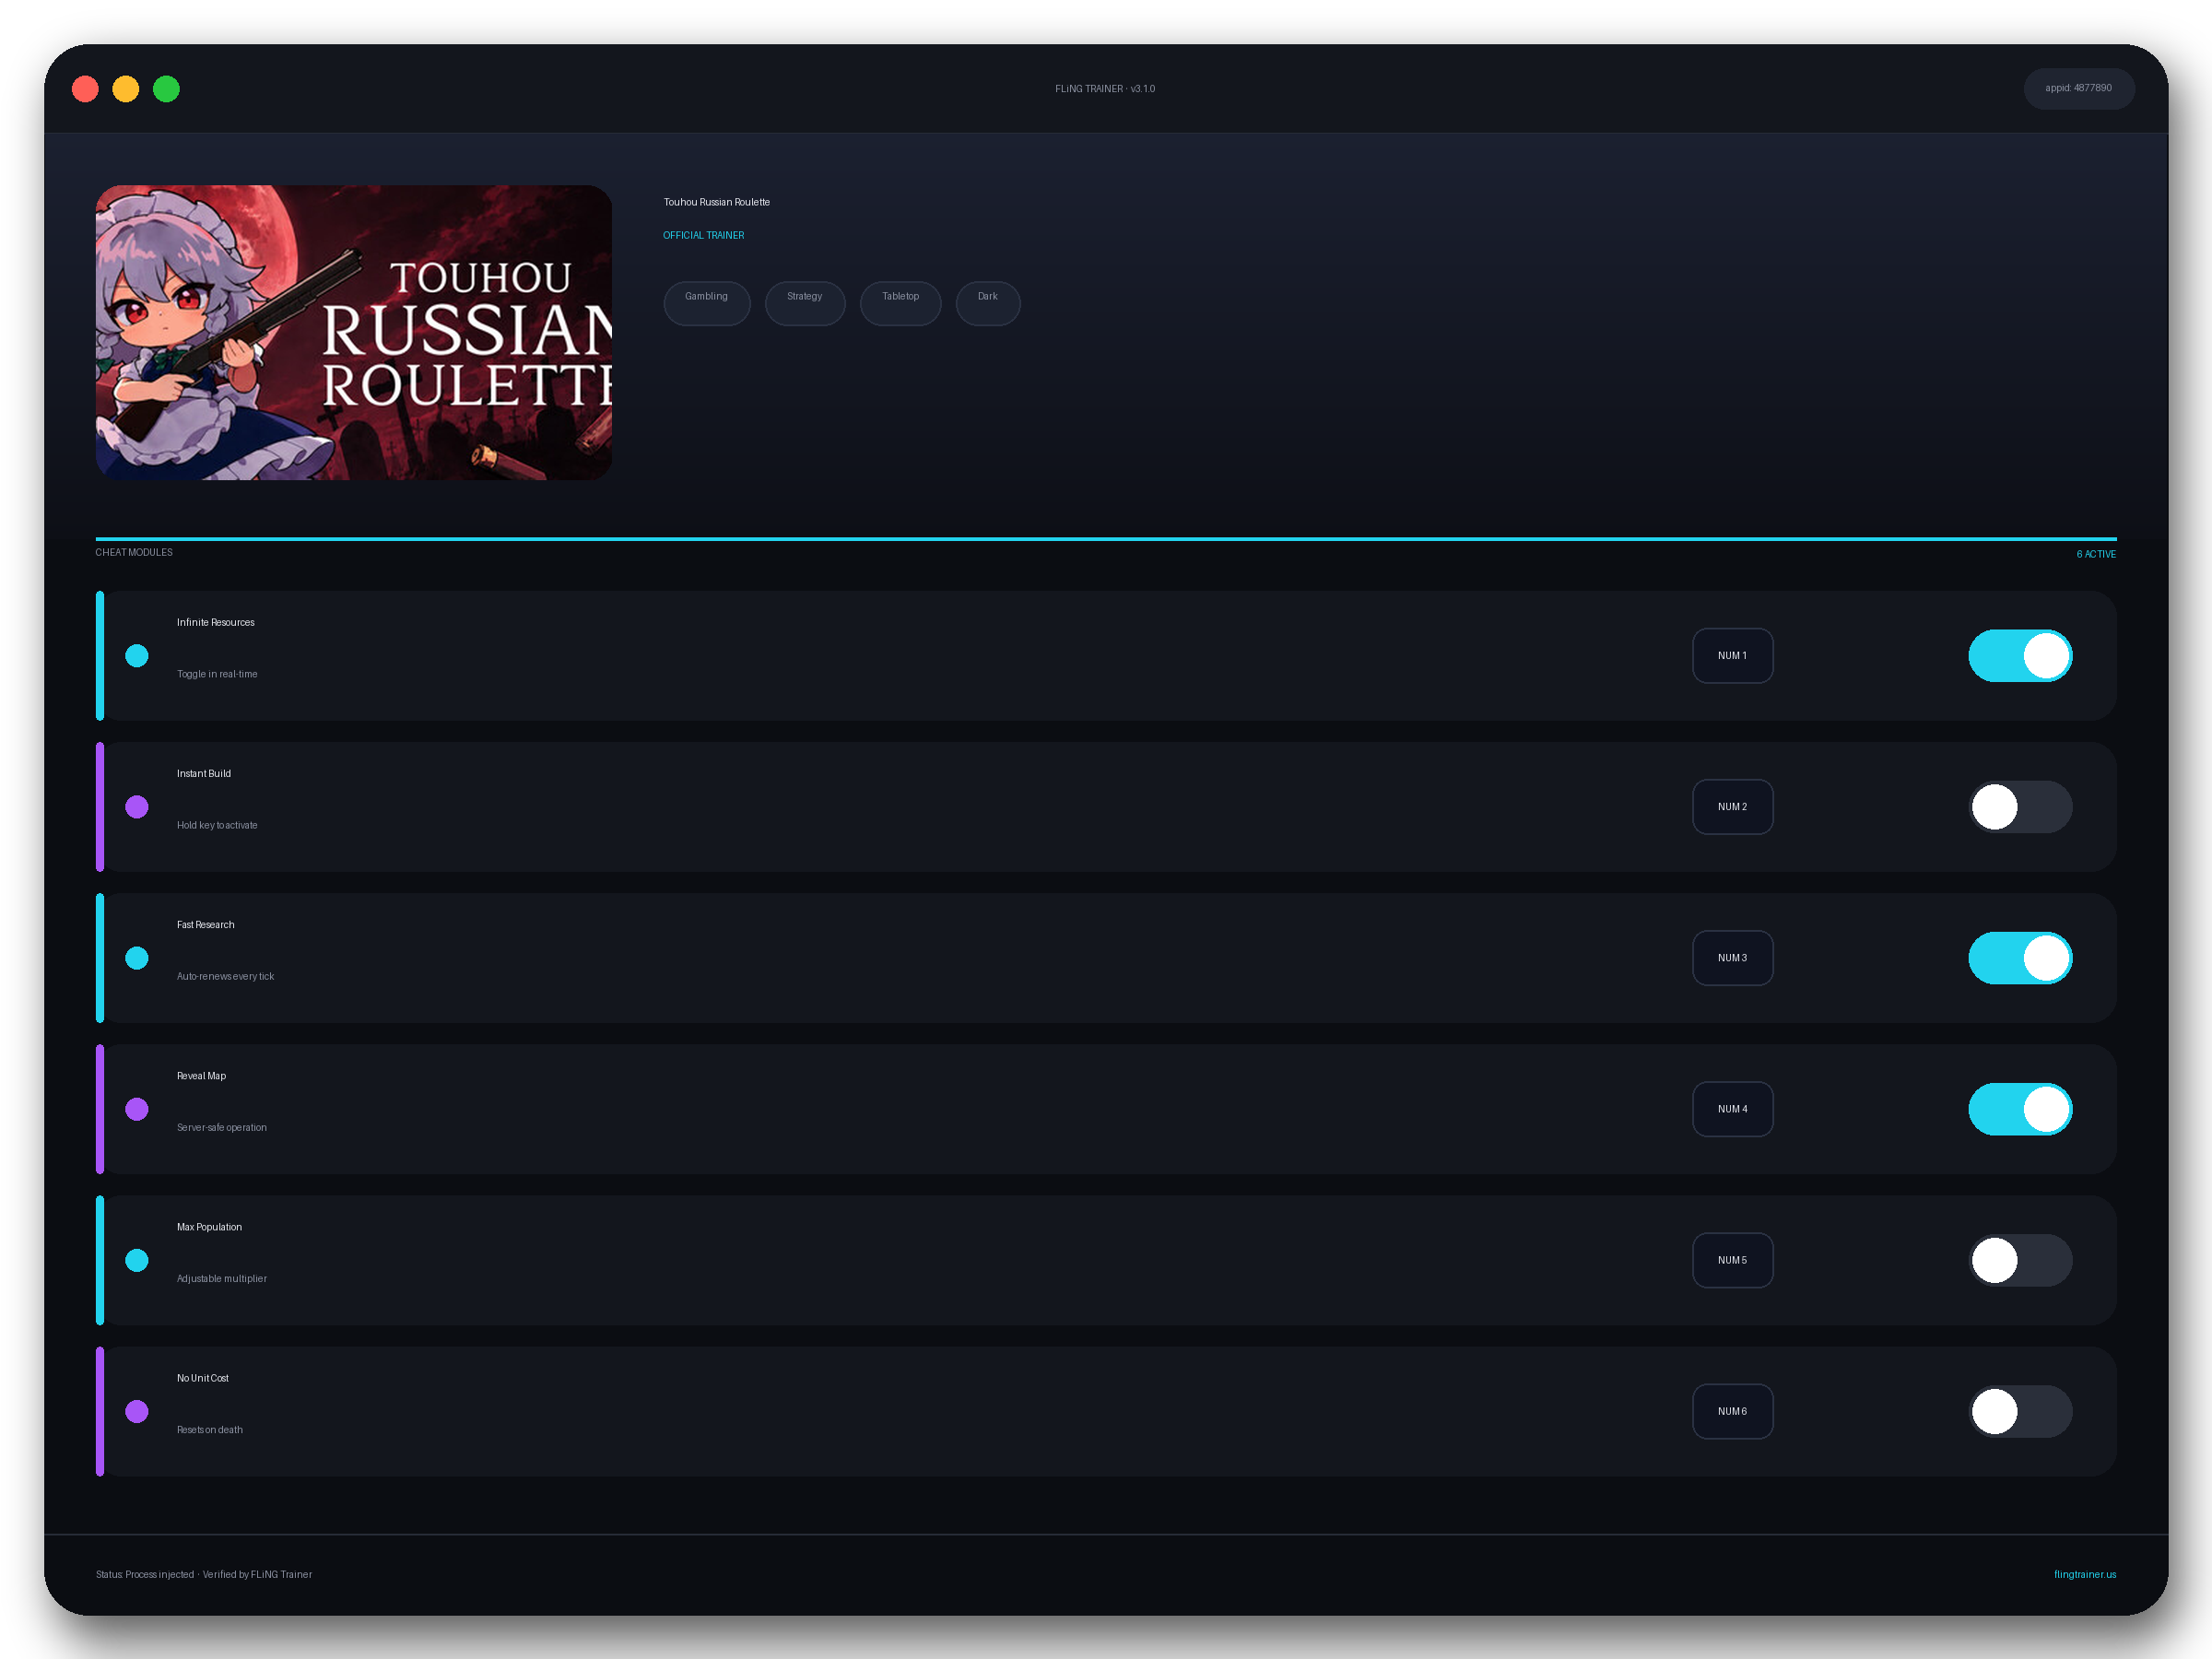Select the NUM 3 hotkey box
This screenshot has width=2212, height=1659.
(x=1732, y=958)
